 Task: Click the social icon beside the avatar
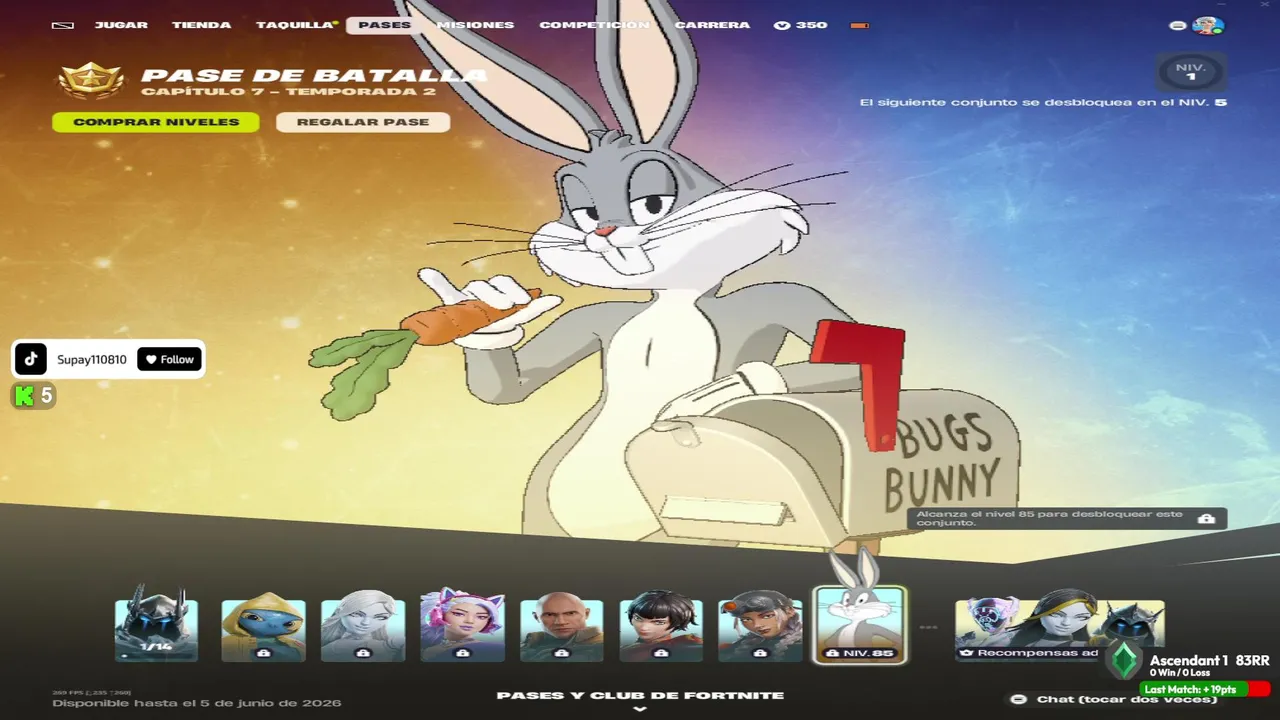tap(1178, 26)
